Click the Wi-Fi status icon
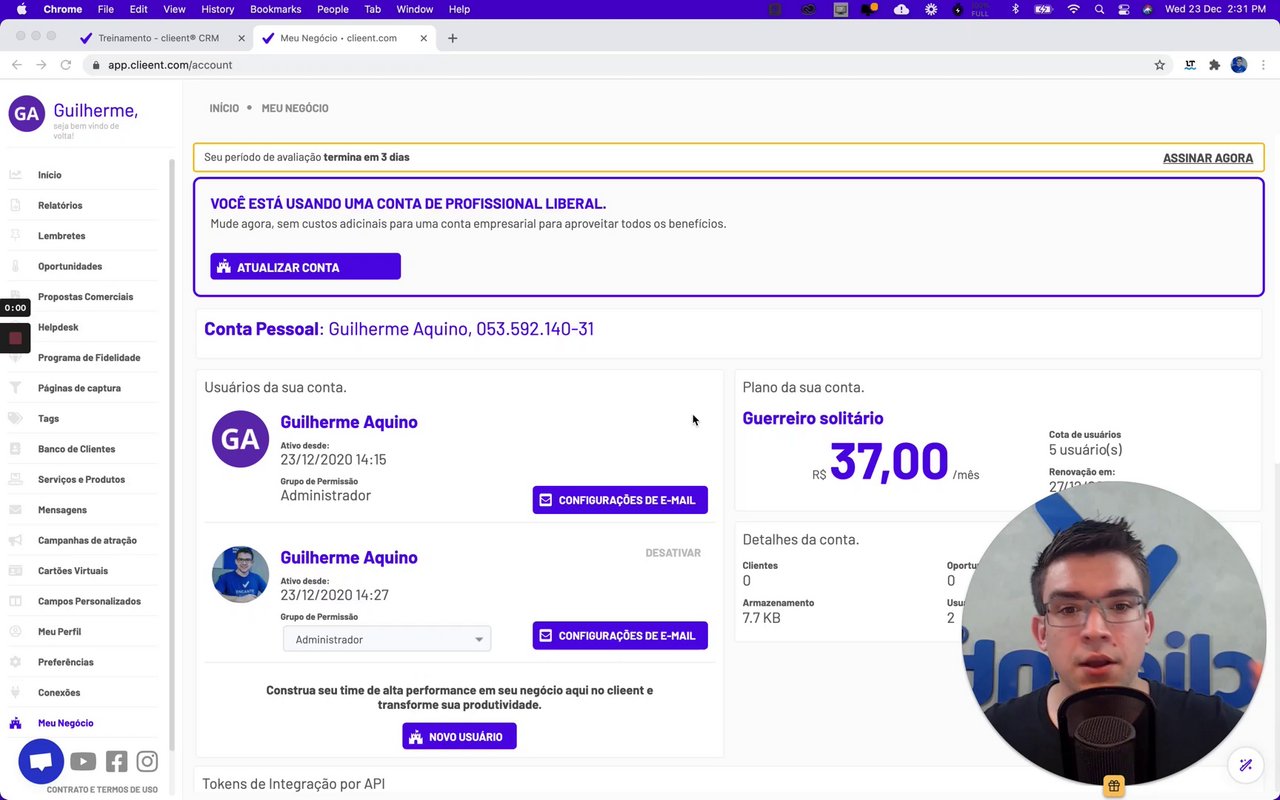 [x=1073, y=9]
